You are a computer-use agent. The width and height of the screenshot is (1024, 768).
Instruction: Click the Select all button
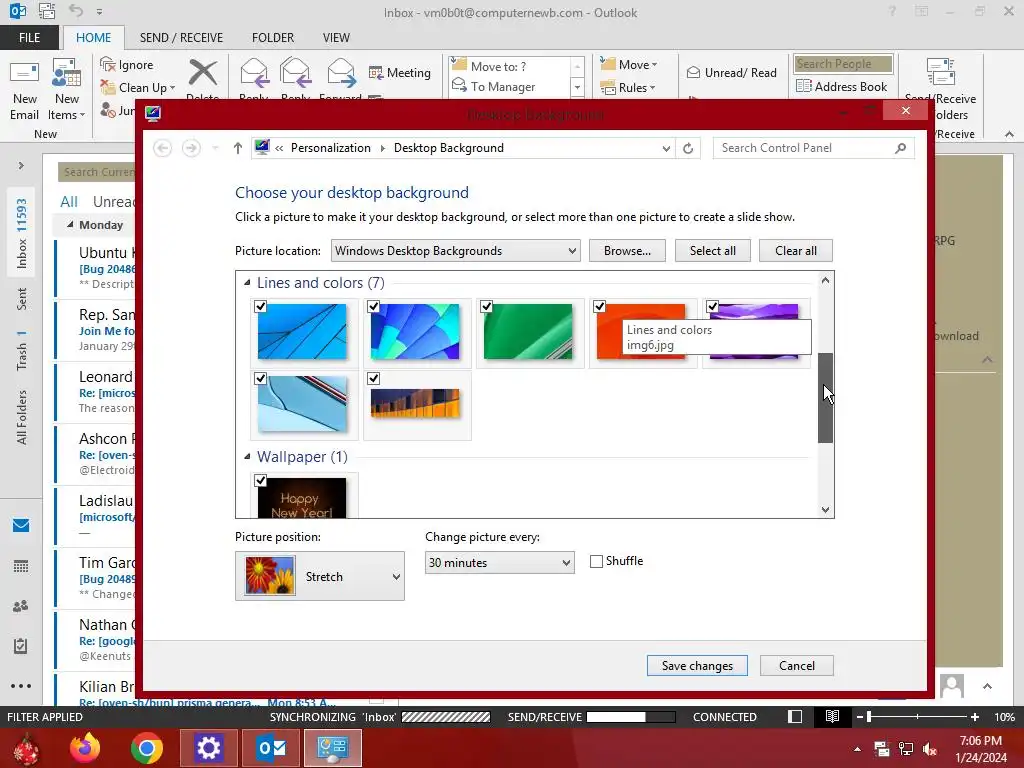pyautogui.click(x=712, y=251)
